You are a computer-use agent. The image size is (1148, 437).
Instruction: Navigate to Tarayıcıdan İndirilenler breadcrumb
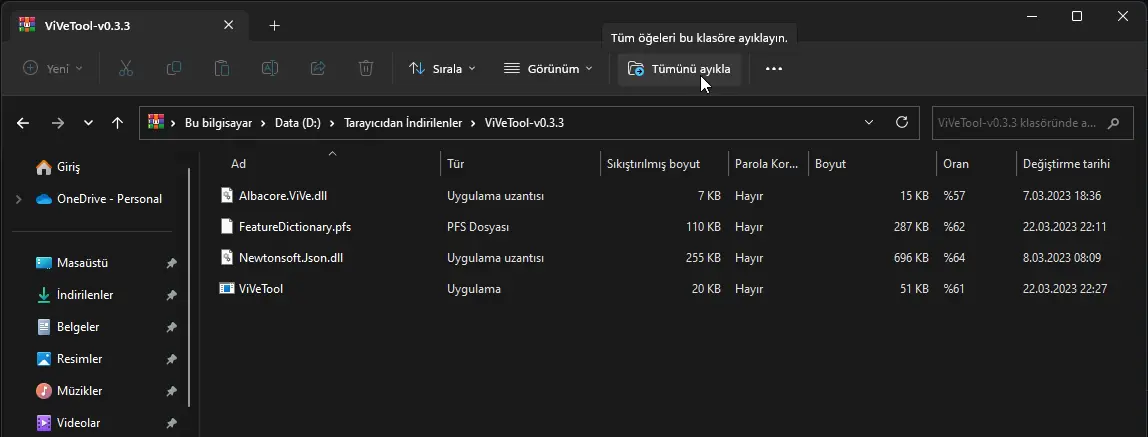(403, 123)
